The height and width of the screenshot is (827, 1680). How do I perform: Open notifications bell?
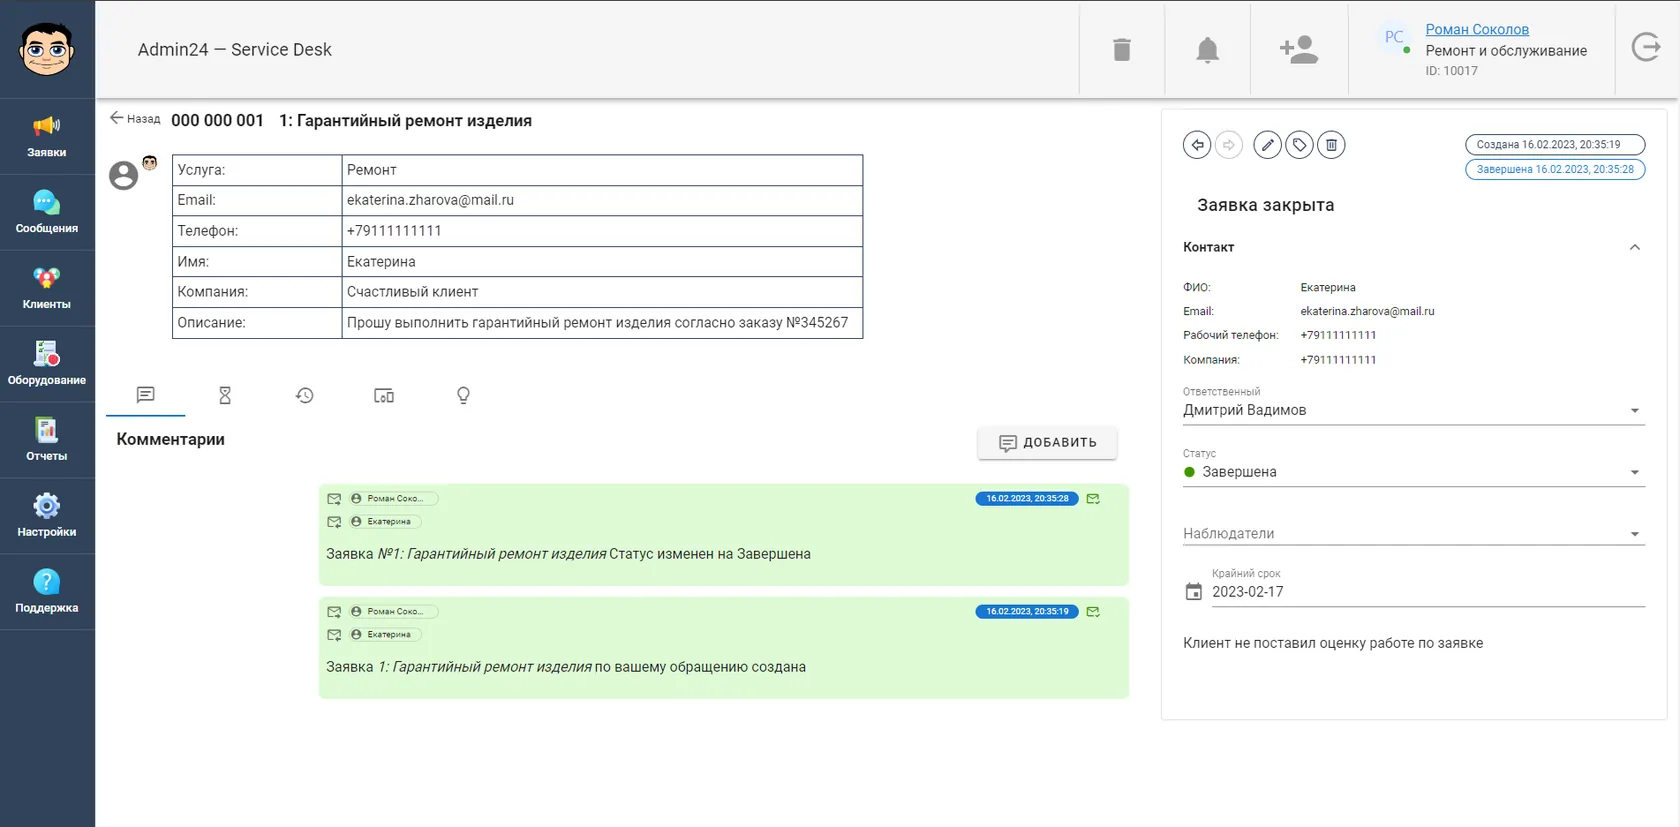1208,49
